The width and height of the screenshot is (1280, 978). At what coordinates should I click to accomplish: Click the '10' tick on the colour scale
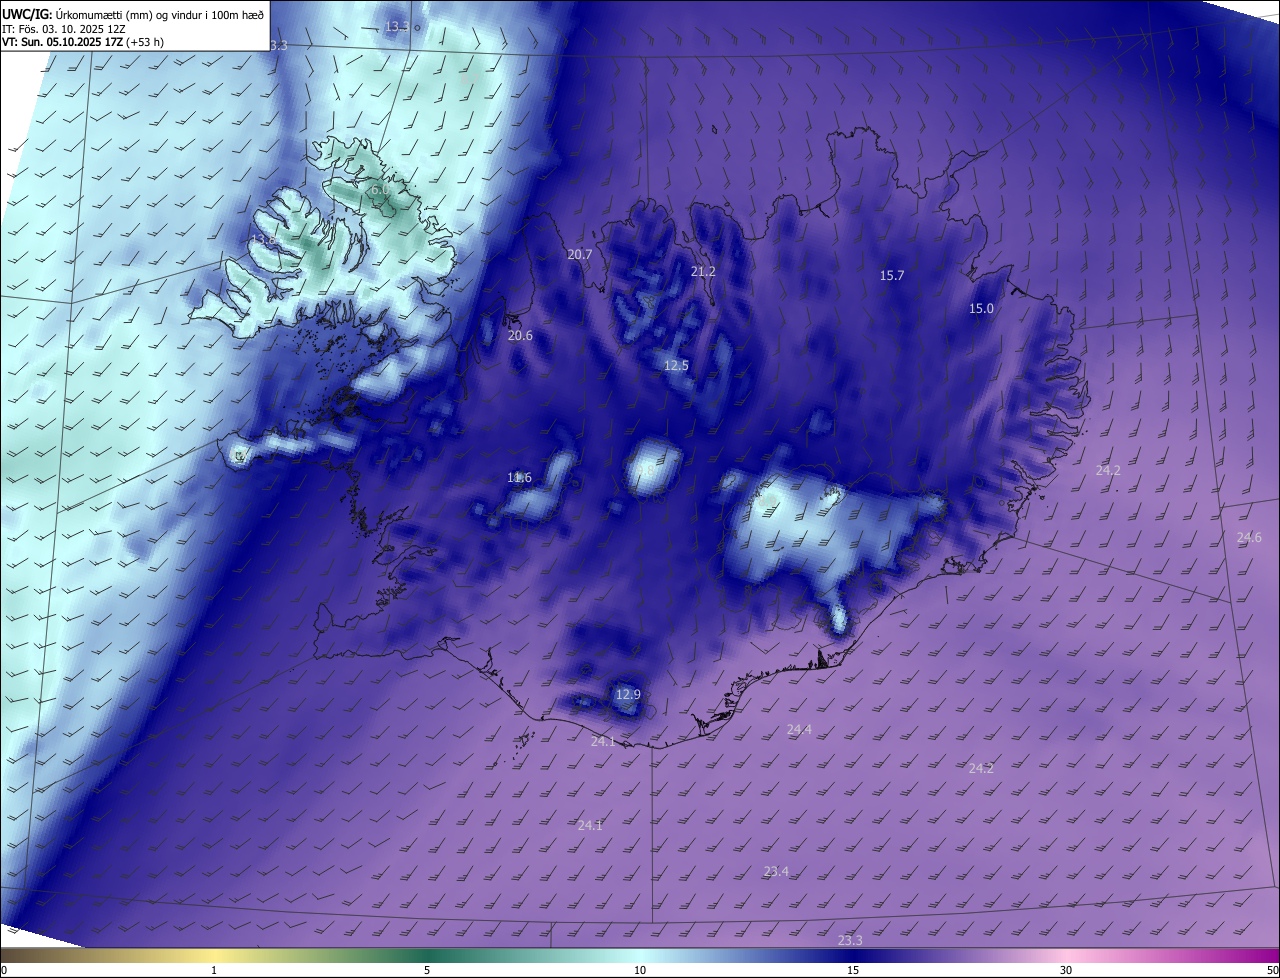click(x=640, y=971)
